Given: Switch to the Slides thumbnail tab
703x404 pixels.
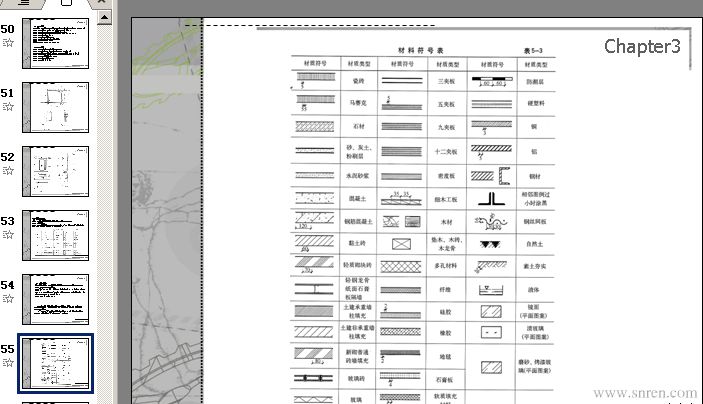Looking at the screenshot, I should click(66, 4).
